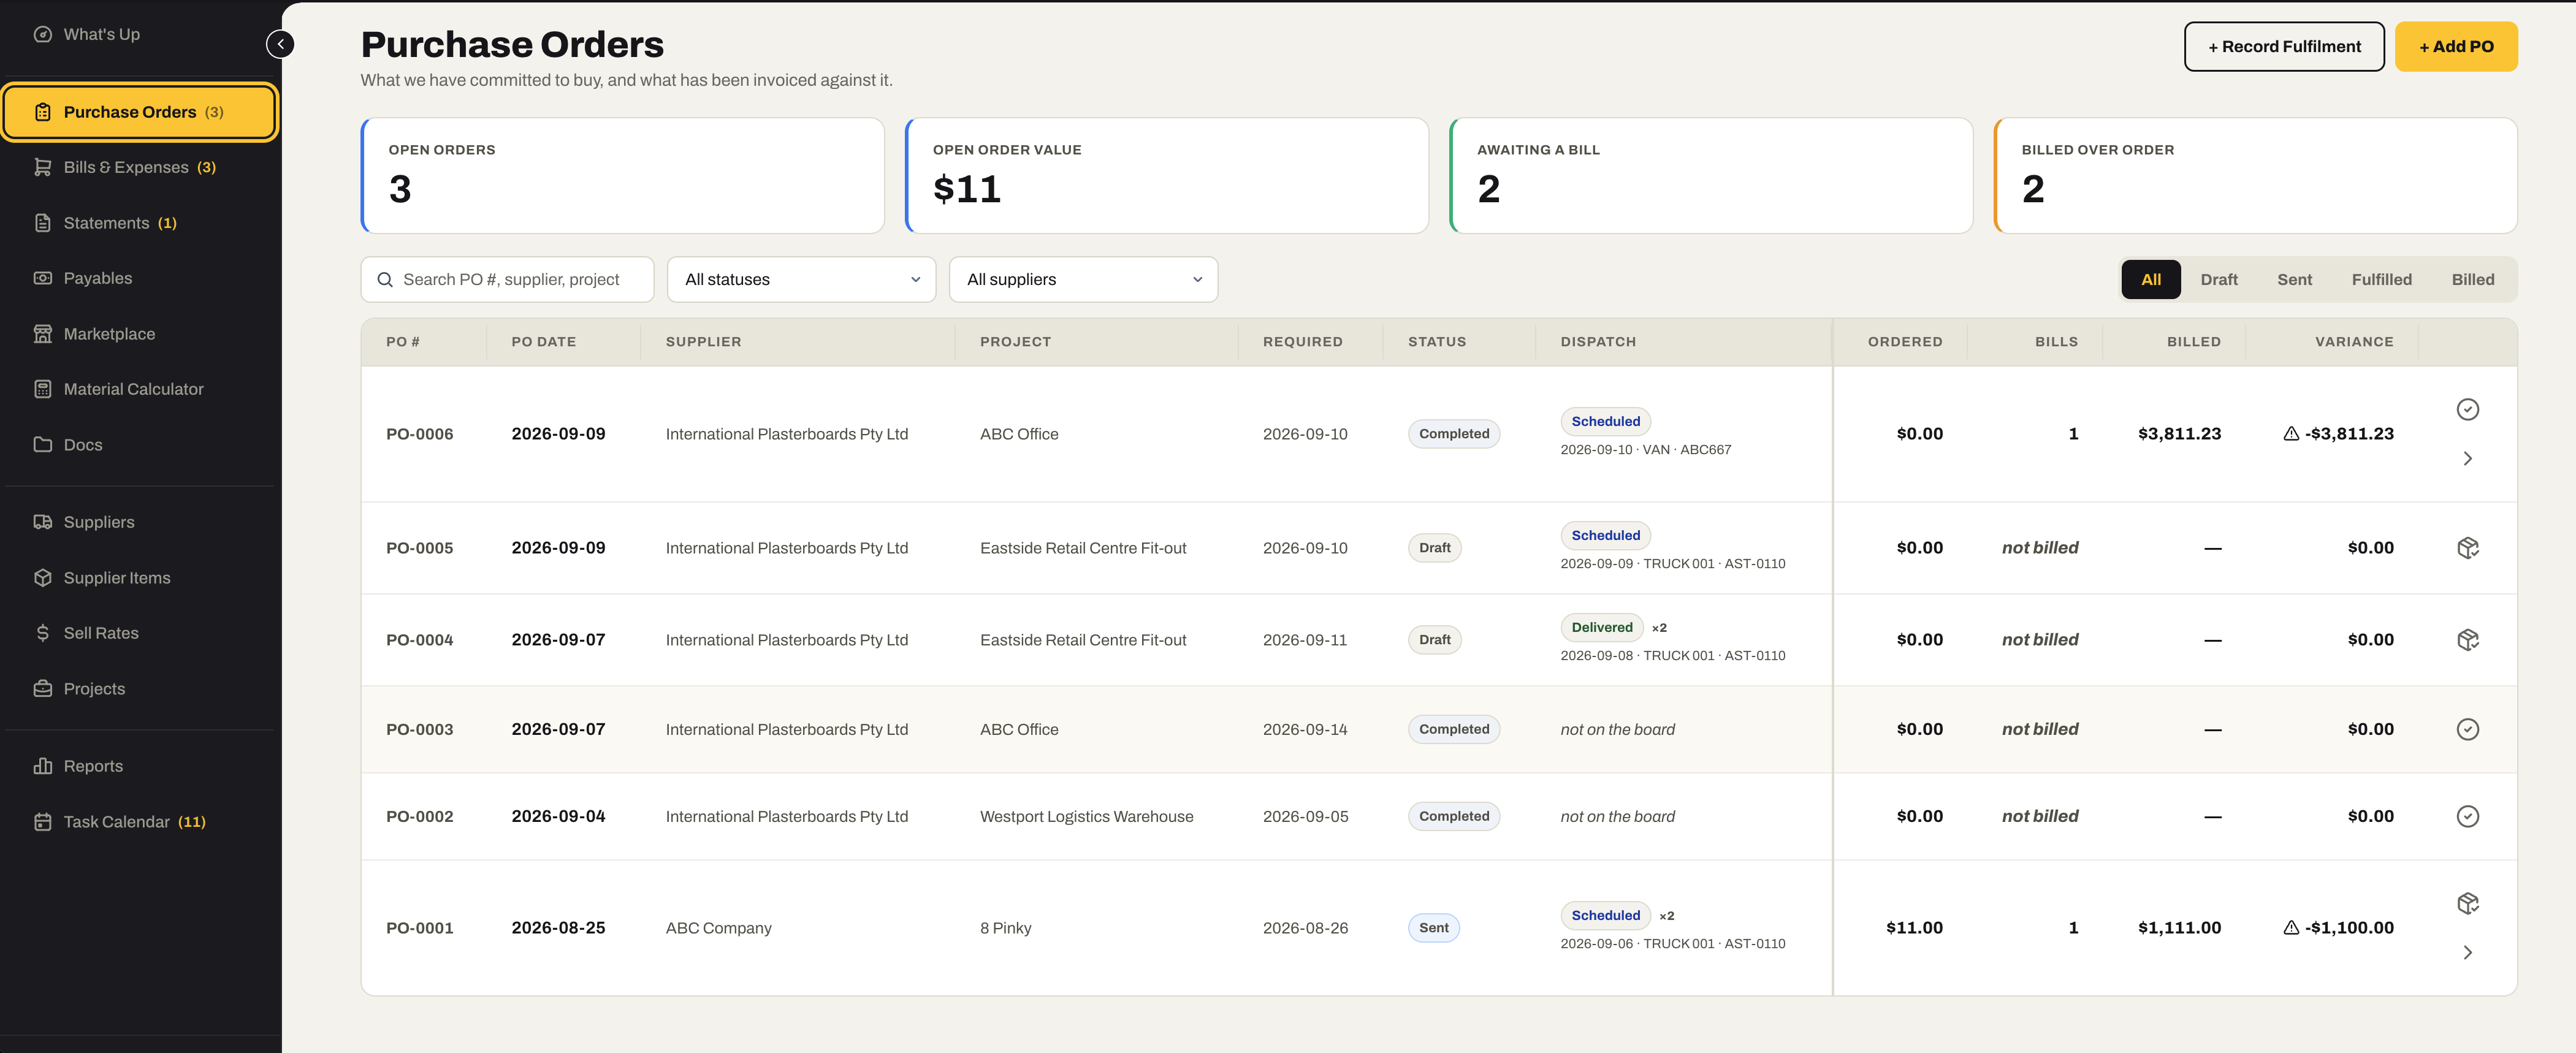
Task: Open the PO-0006 order link
Action: pyautogui.click(x=419, y=434)
